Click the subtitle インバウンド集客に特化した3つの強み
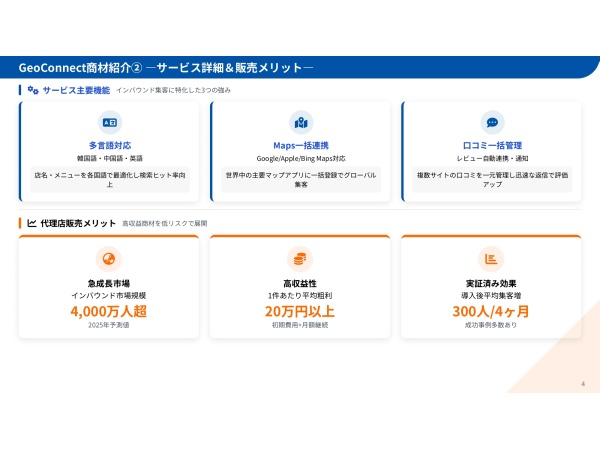This screenshot has width=600, height=450. tap(173, 90)
